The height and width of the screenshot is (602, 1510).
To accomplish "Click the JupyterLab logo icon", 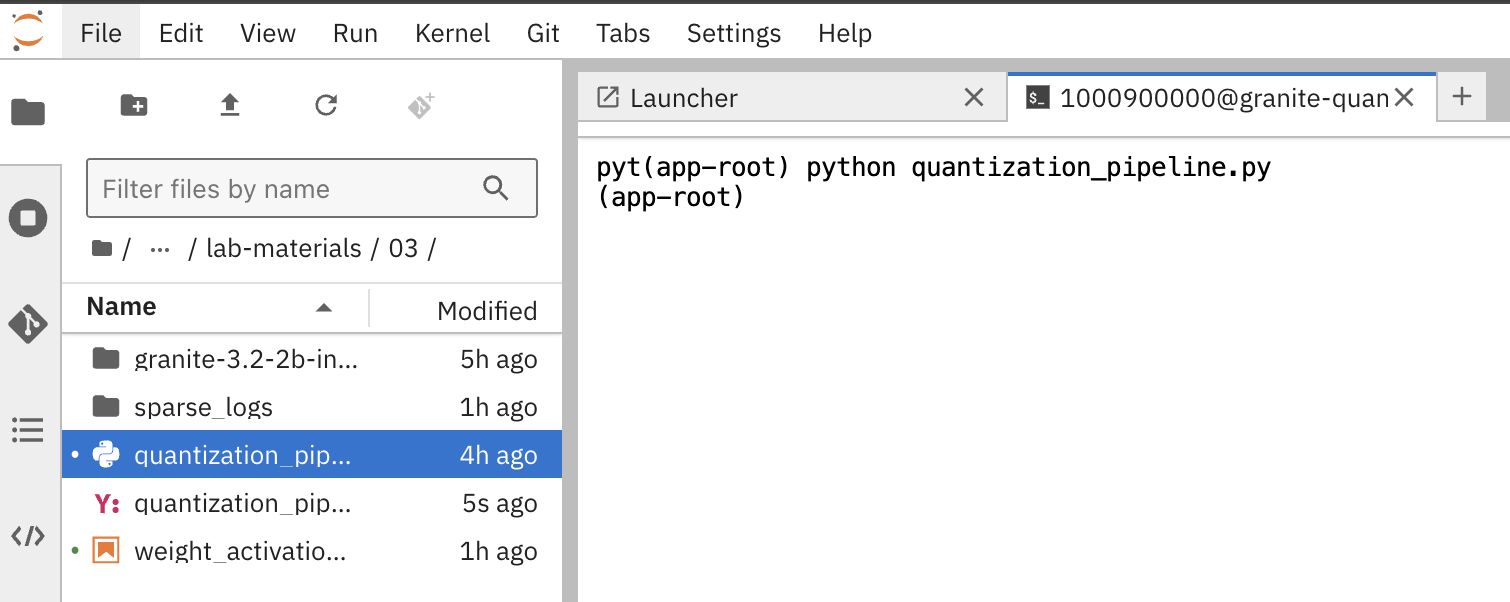I will [28, 32].
